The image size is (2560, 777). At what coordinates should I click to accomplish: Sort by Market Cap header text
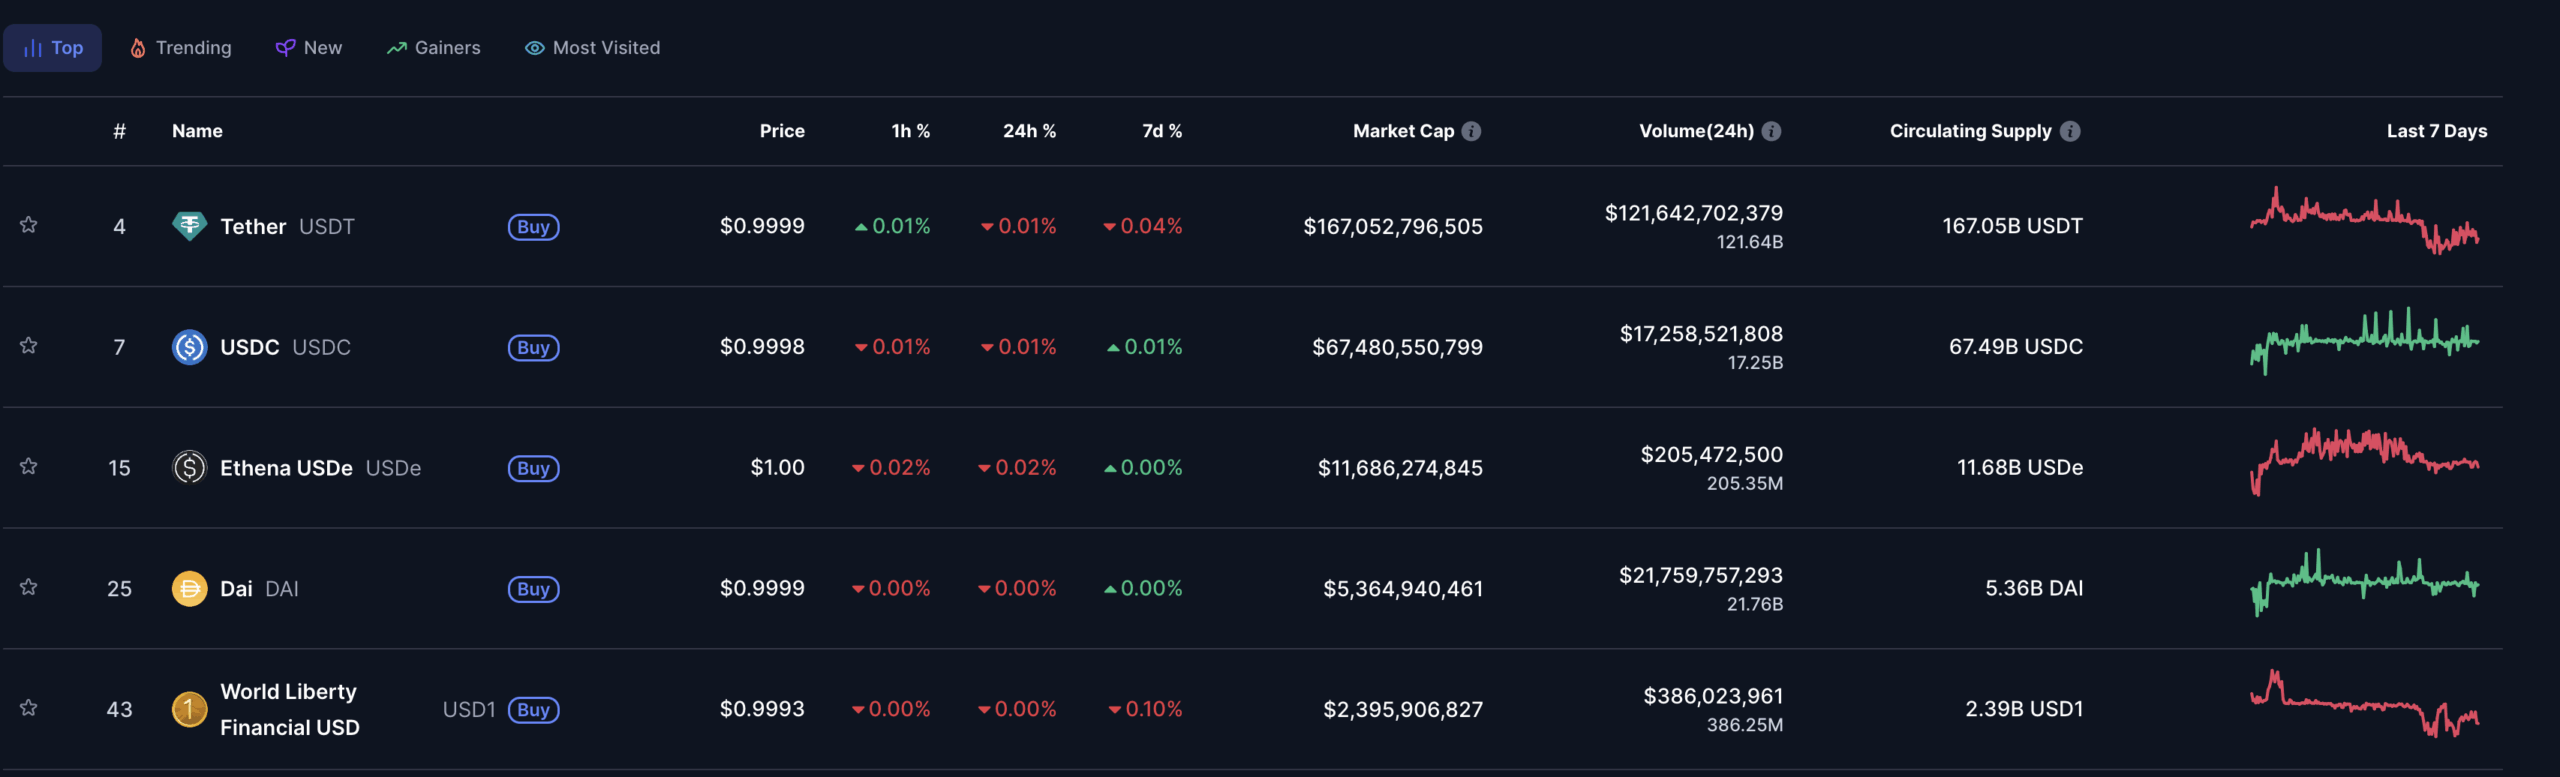pos(1403,131)
